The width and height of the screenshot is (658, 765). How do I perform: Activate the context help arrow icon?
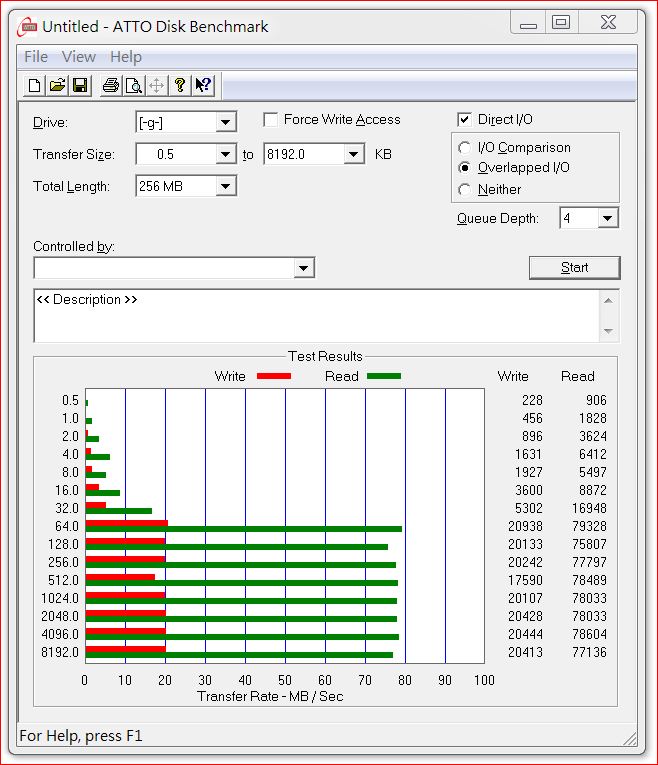point(203,86)
